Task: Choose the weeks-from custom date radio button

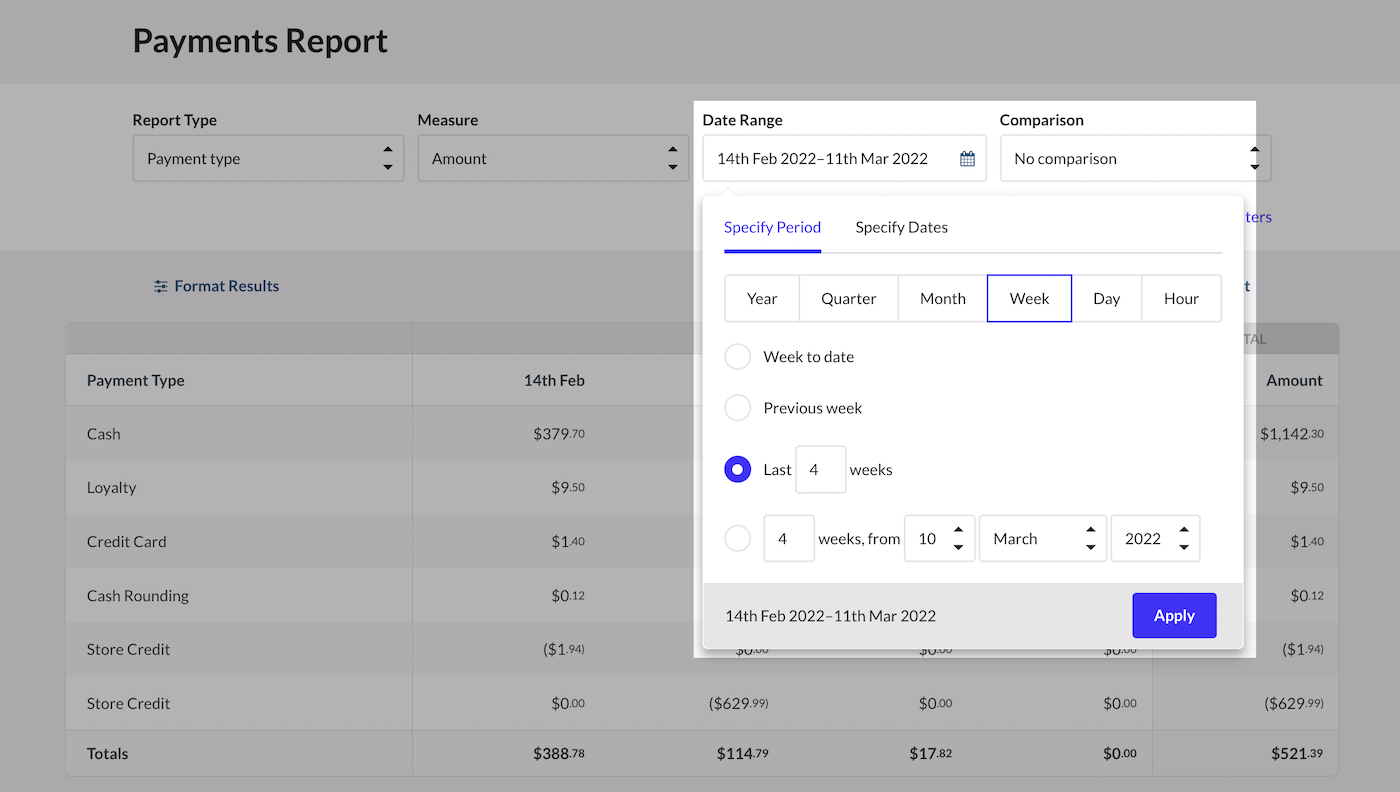Action: tap(737, 539)
